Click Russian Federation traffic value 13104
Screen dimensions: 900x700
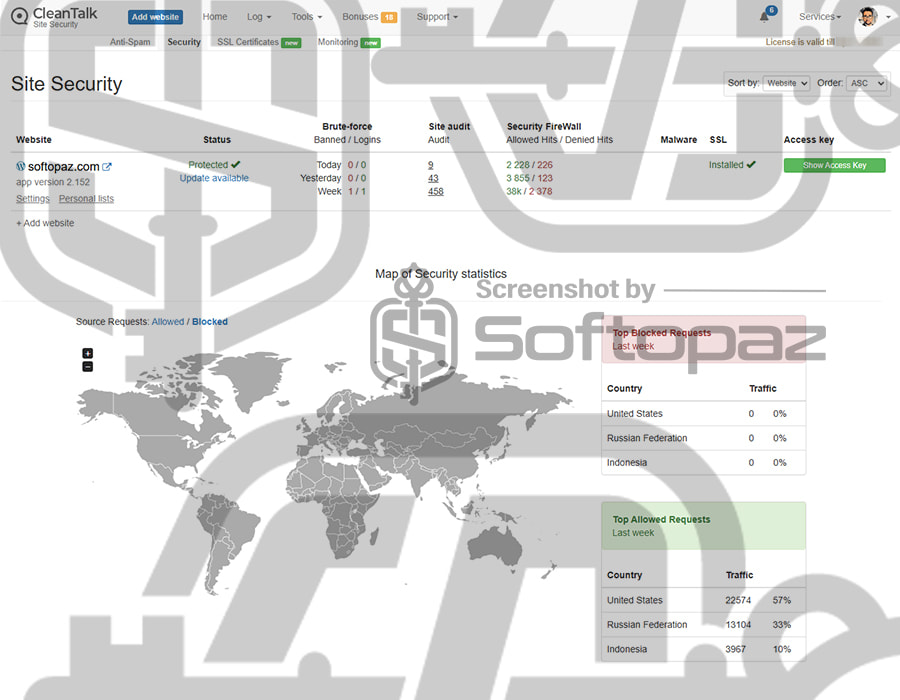tap(738, 625)
